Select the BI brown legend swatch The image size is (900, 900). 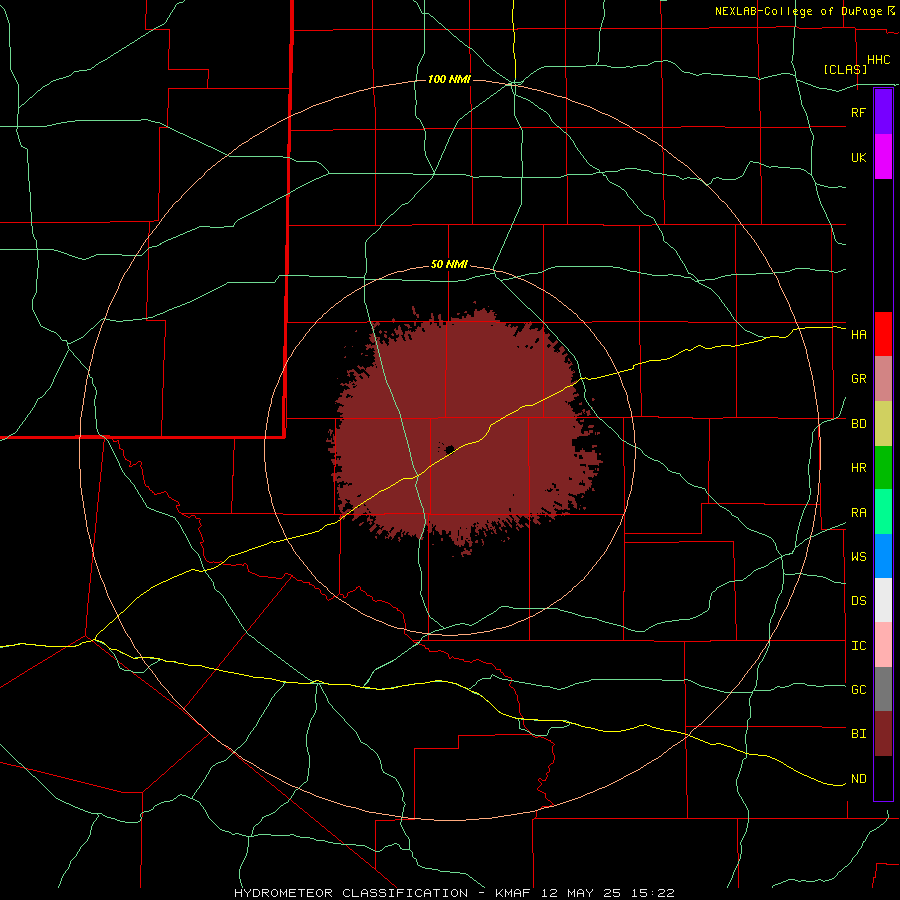[883, 734]
